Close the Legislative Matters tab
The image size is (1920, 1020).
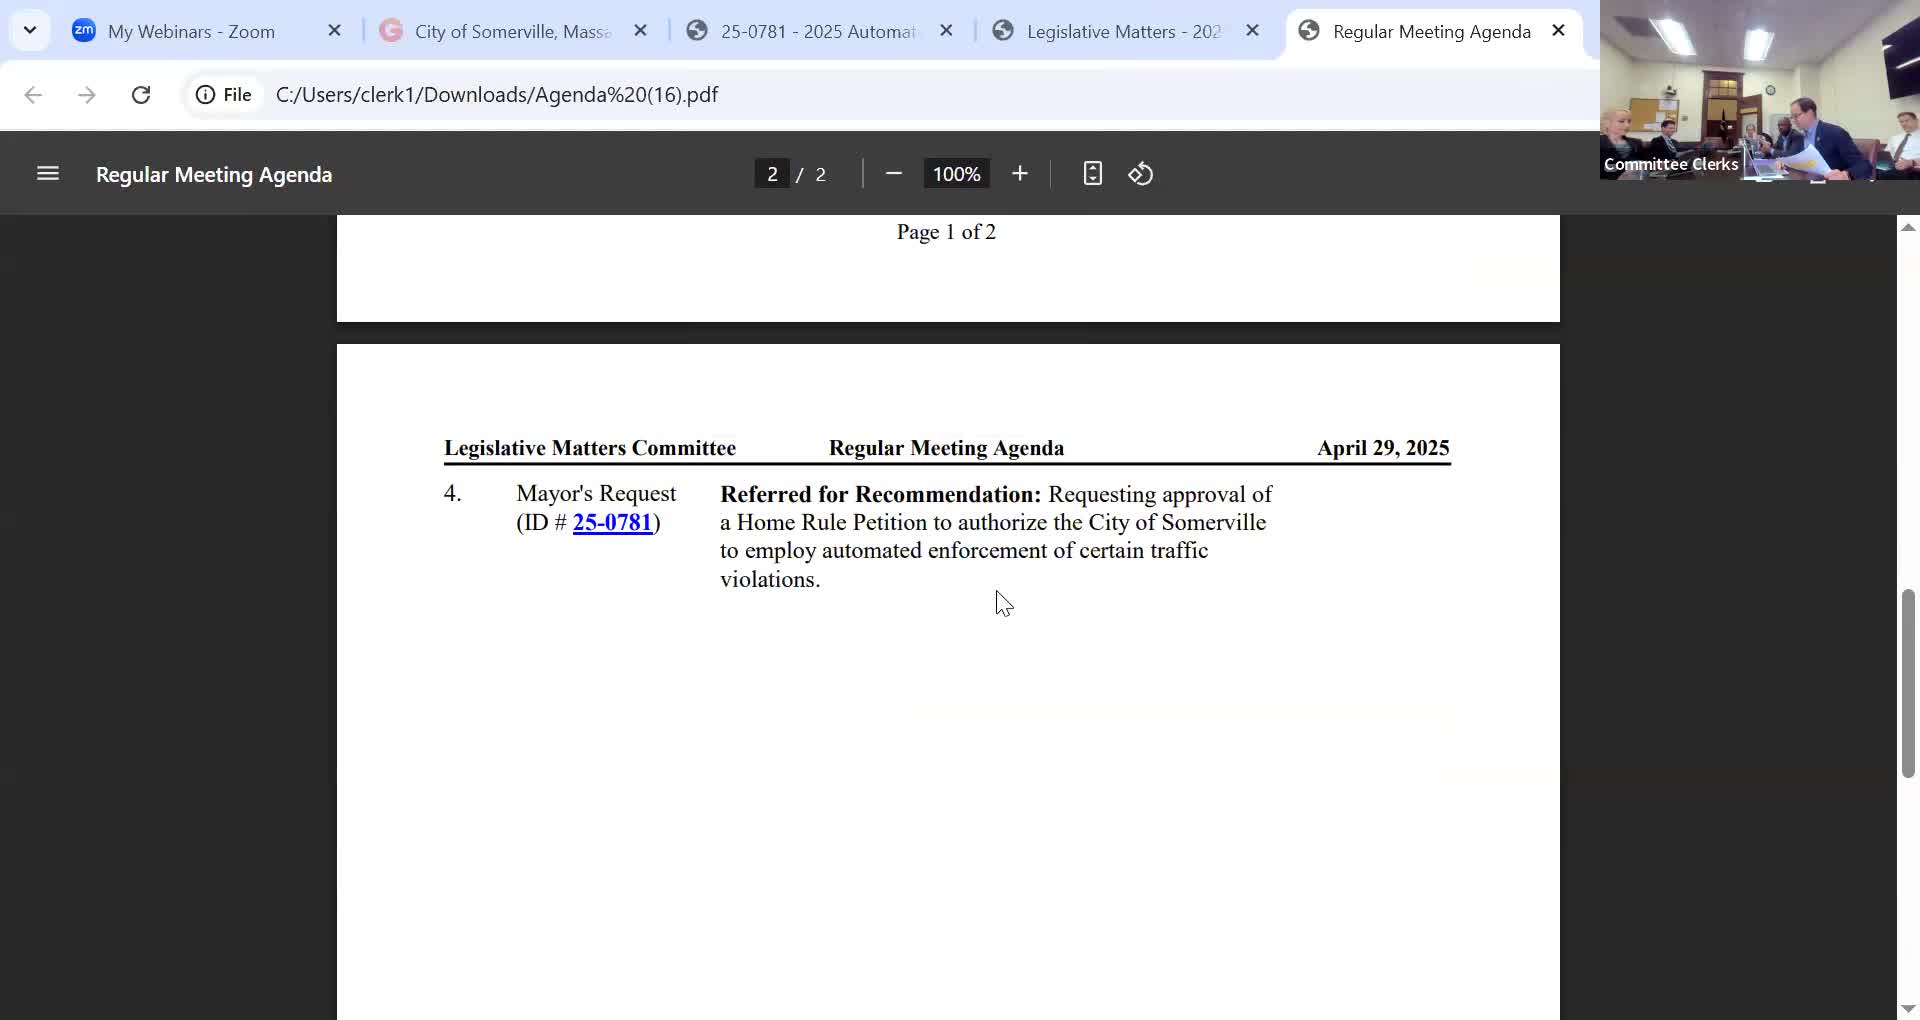tap(1252, 31)
